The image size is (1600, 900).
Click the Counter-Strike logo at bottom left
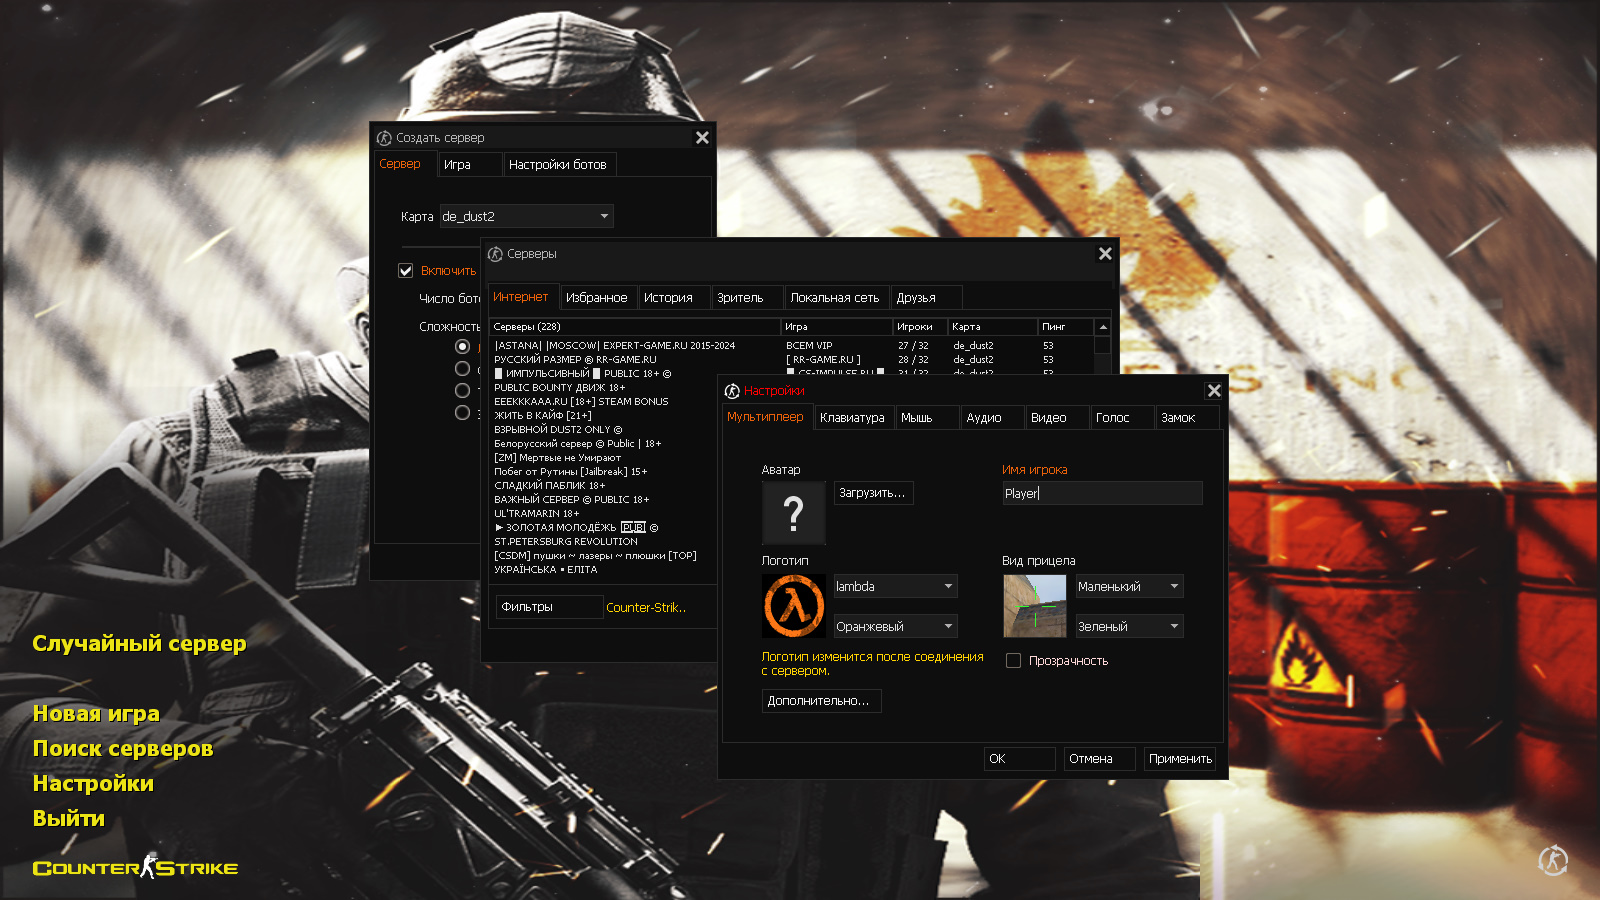point(135,867)
